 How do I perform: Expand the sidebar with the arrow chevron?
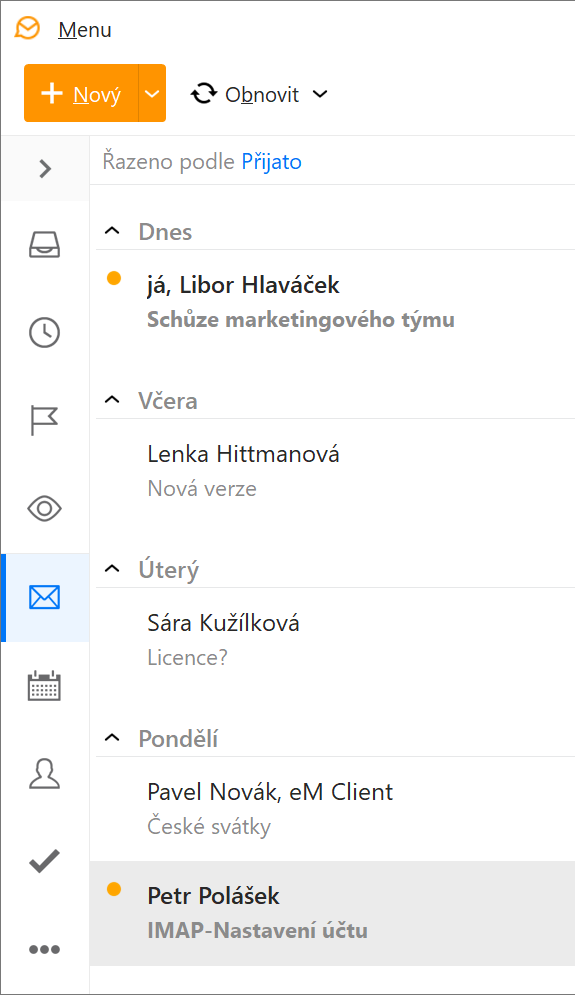tap(44, 169)
